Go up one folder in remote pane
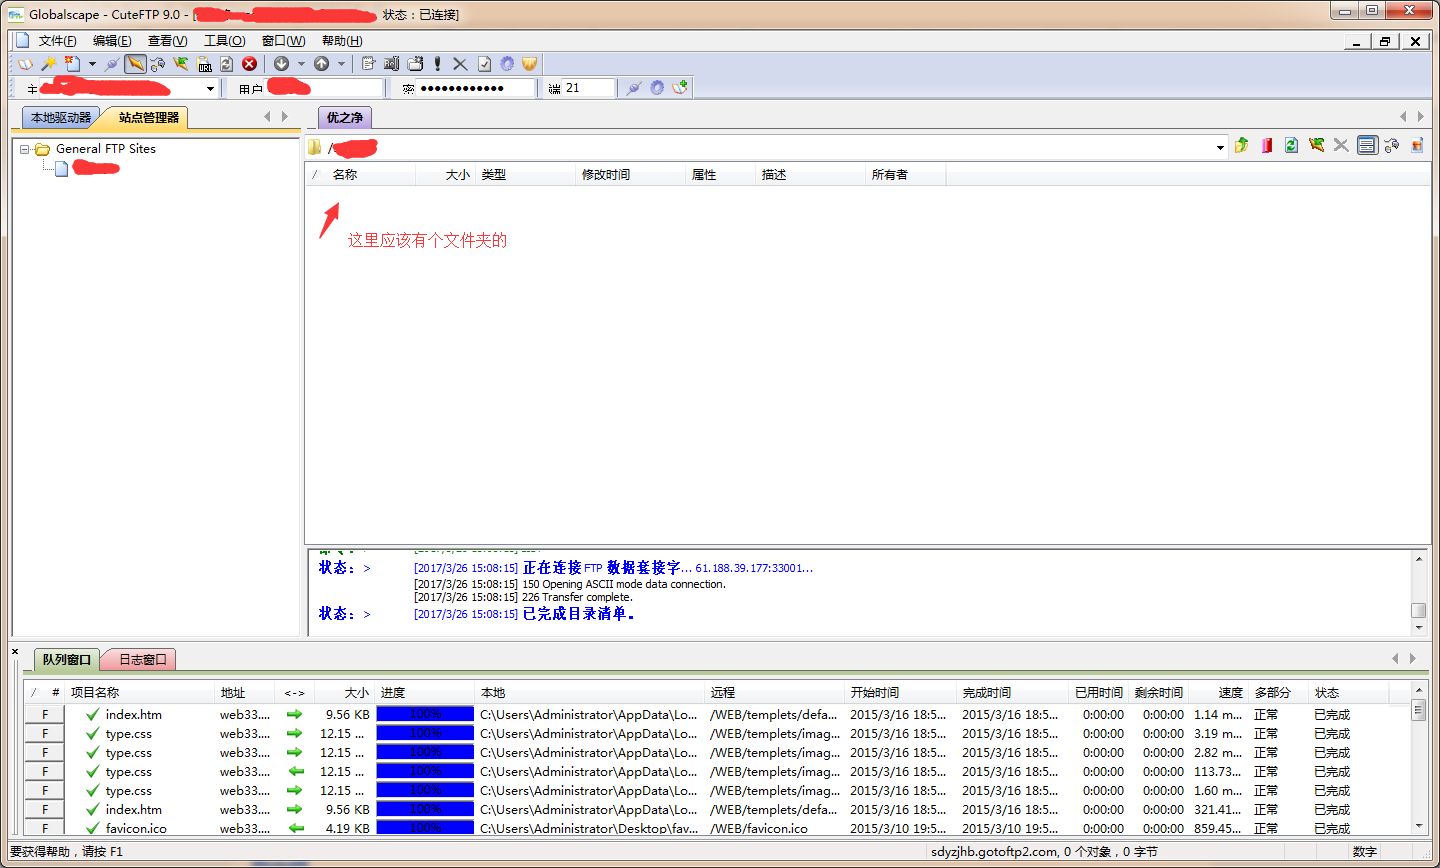The image size is (1440, 868). (x=1242, y=146)
